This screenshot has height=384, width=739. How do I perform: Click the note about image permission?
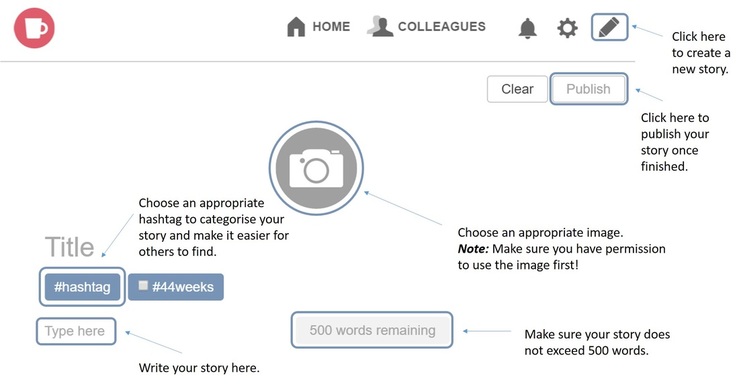tap(561, 257)
